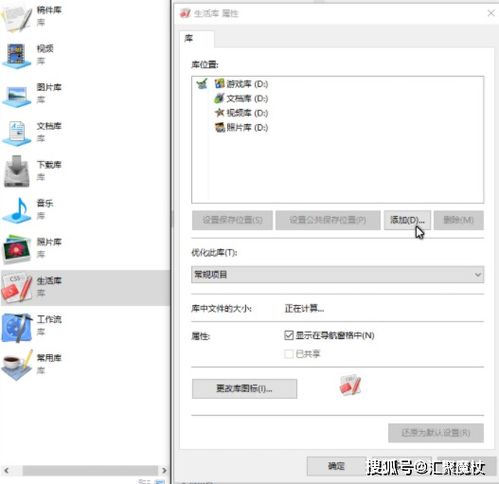This screenshot has width=499, height=484.
Task: Click the 添加(D)... button
Action: (x=407, y=220)
